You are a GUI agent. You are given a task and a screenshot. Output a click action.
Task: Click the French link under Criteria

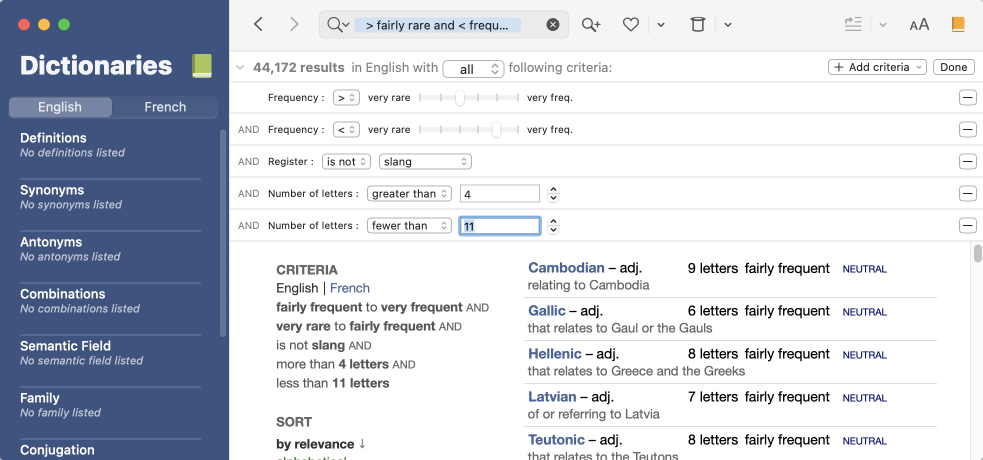349,288
